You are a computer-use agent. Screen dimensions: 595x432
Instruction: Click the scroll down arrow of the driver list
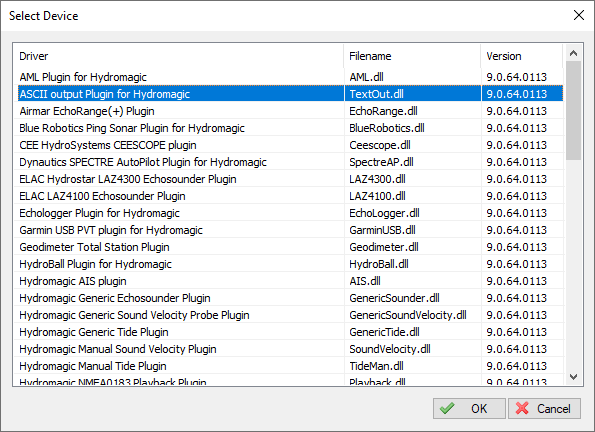[x=573, y=377]
